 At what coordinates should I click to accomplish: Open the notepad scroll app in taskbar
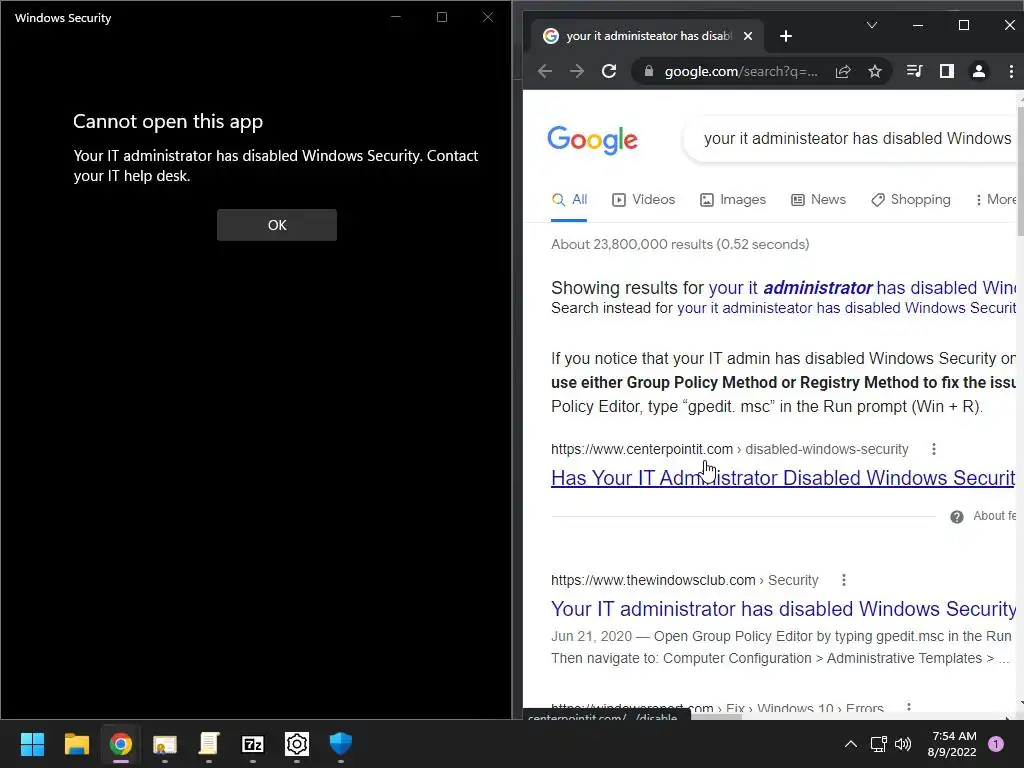[208, 744]
